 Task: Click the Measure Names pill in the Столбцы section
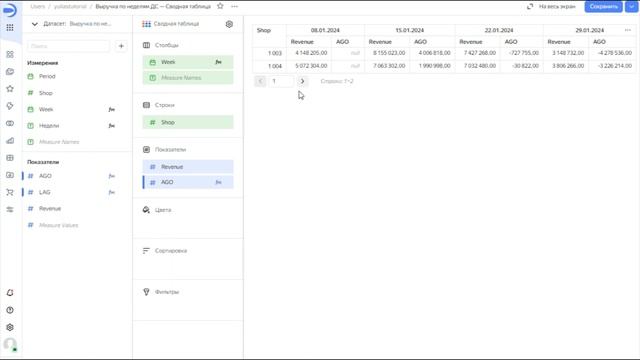click(188, 78)
